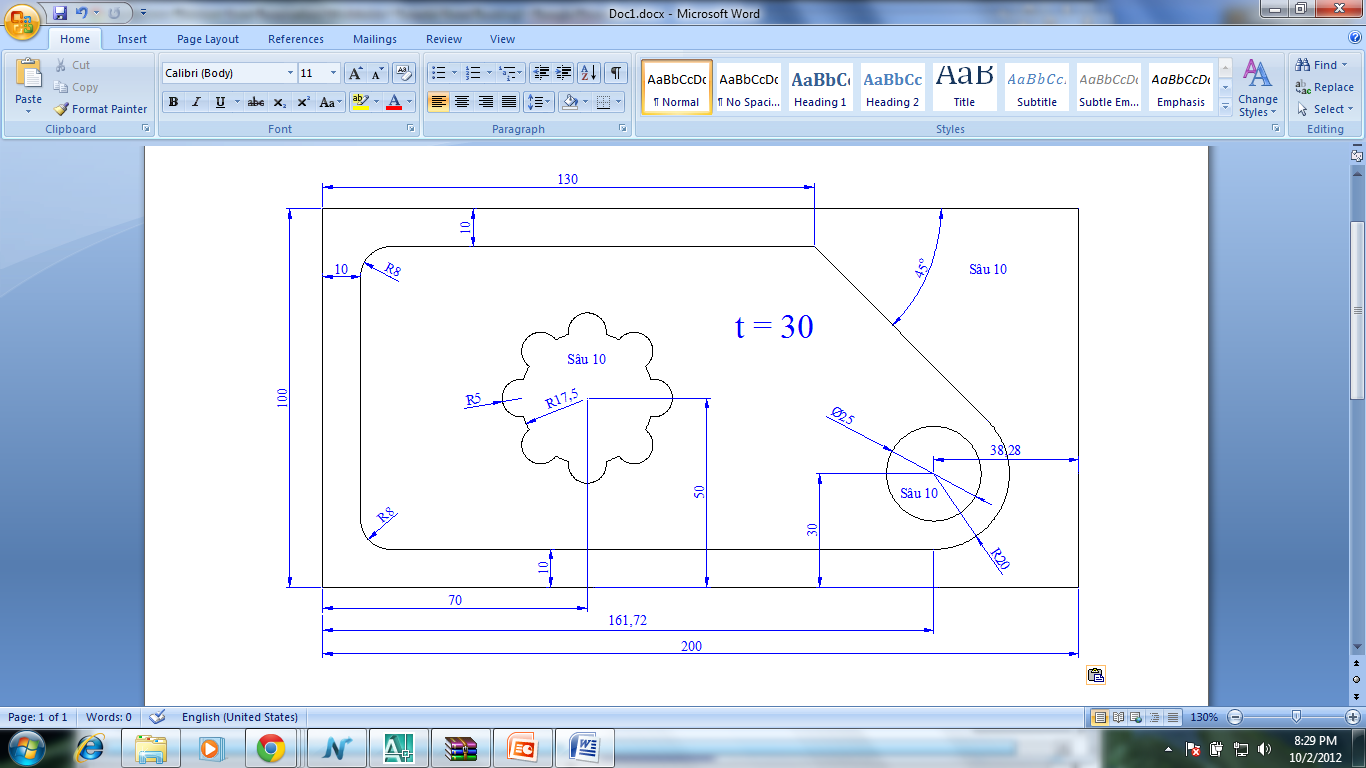Image resolution: width=1366 pixels, height=768 pixels.
Task: Toggle bold formatting
Action: pos(173,102)
